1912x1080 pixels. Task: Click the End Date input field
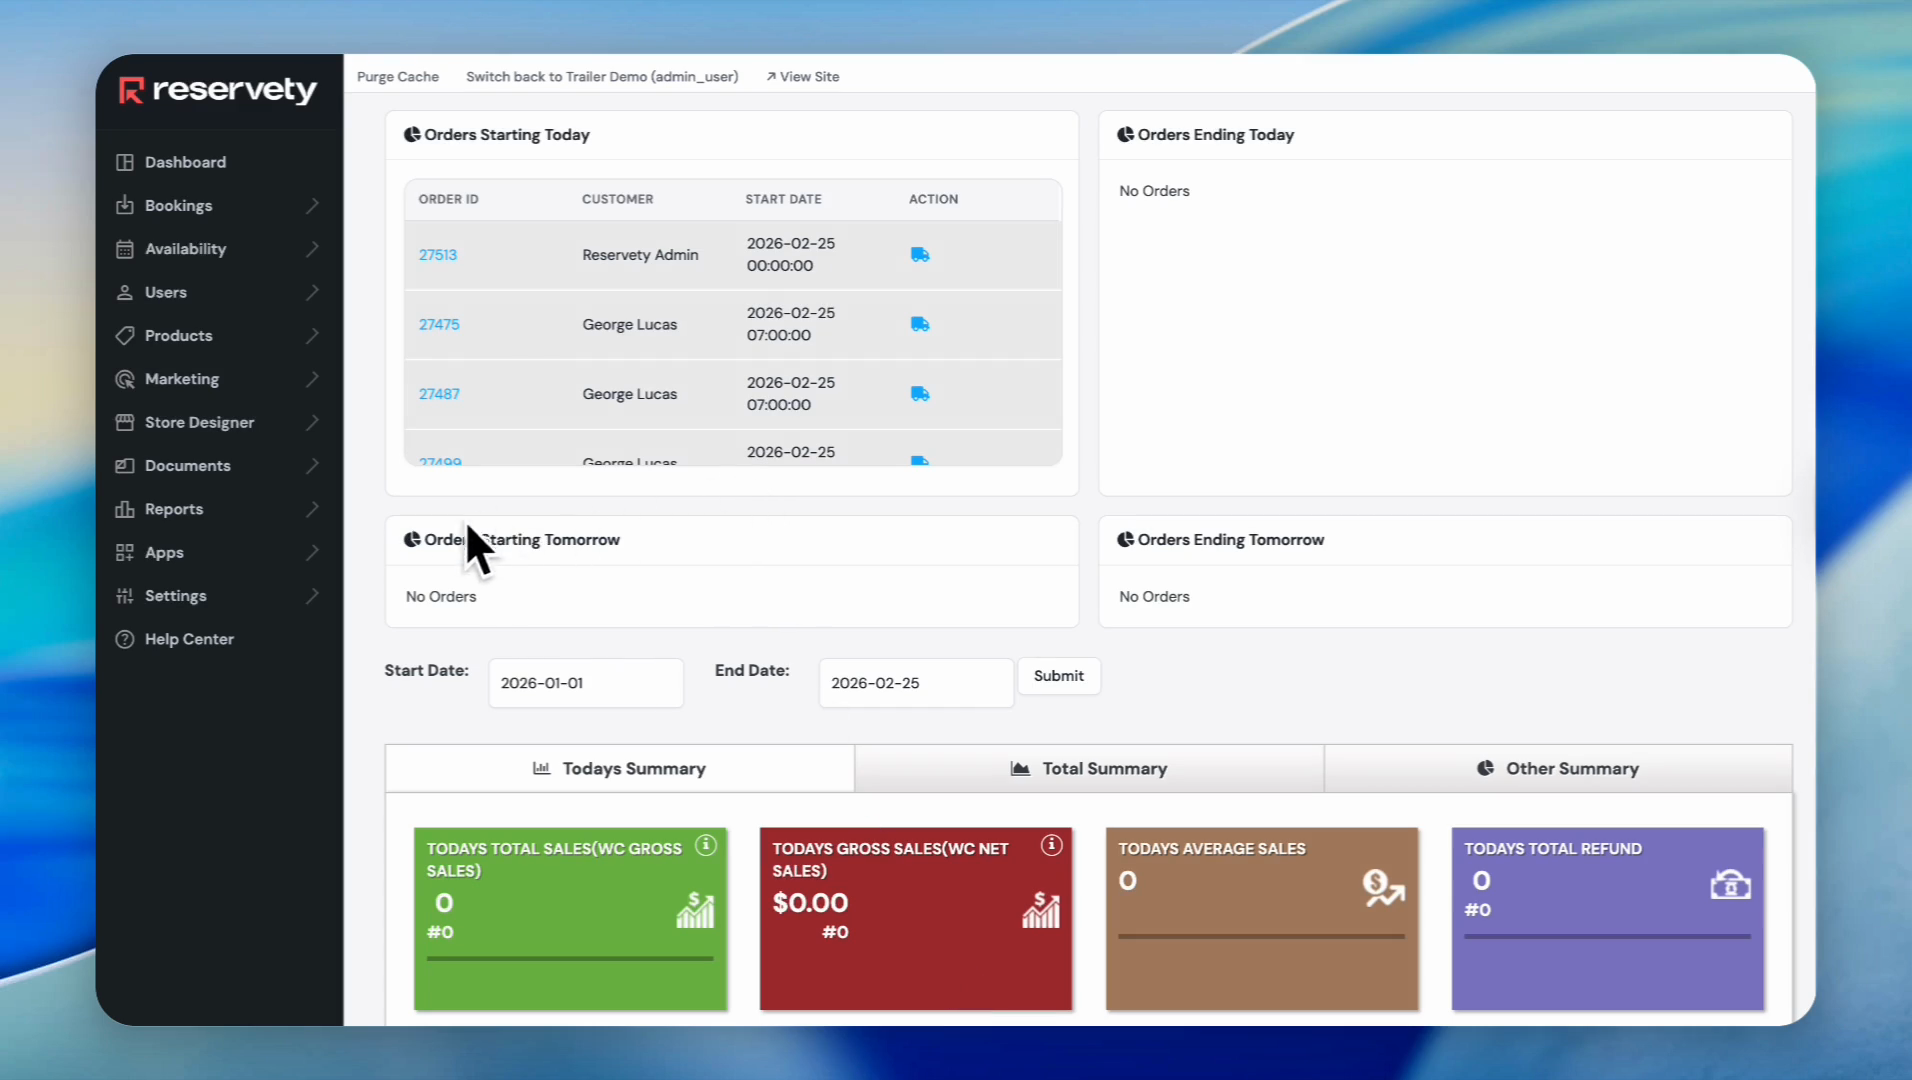point(916,683)
